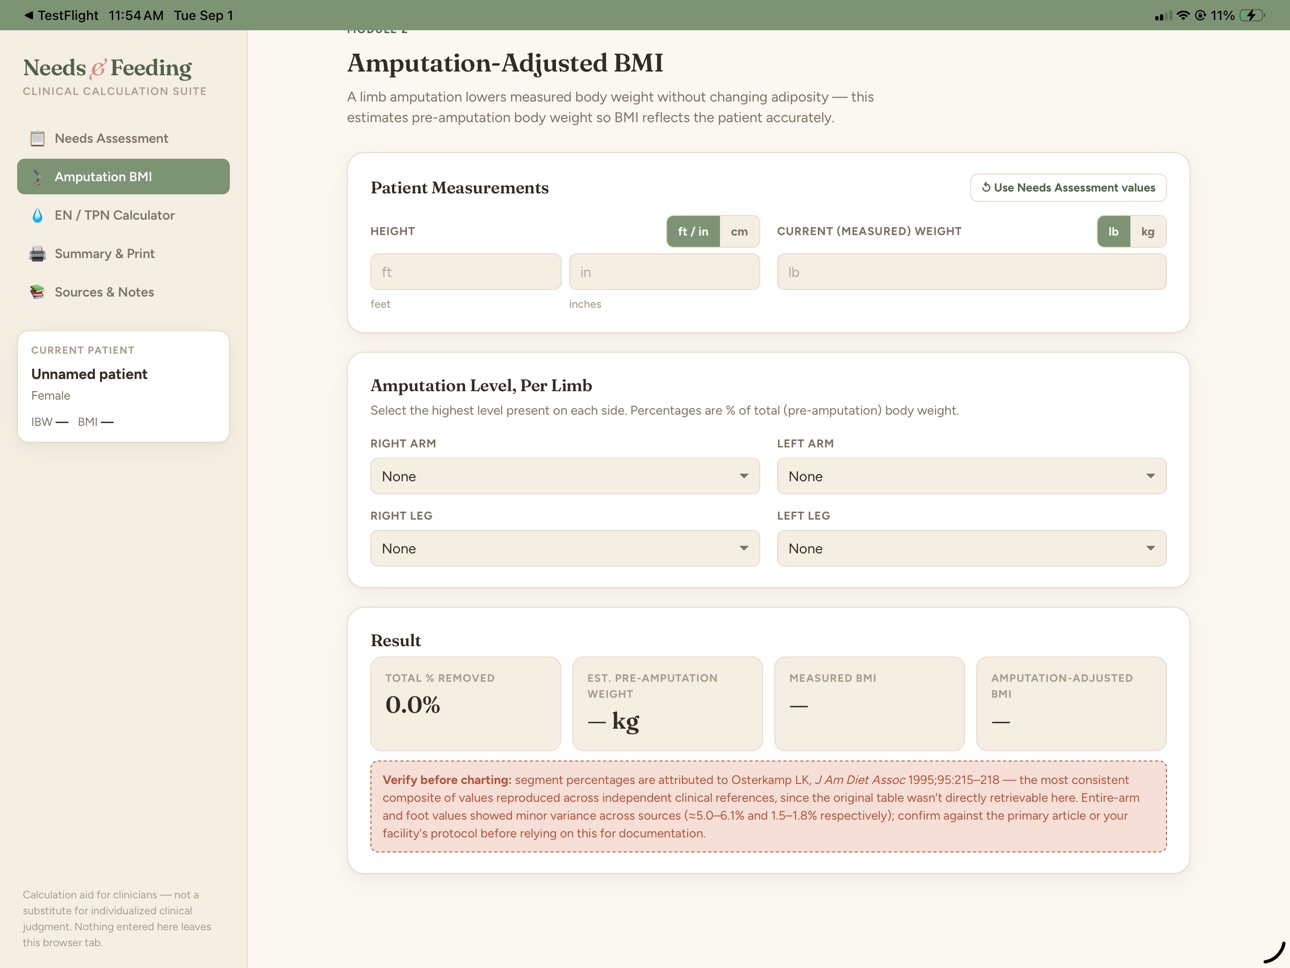Click the Measured BMI result card
The image size is (1290, 968).
[x=869, y=704]
